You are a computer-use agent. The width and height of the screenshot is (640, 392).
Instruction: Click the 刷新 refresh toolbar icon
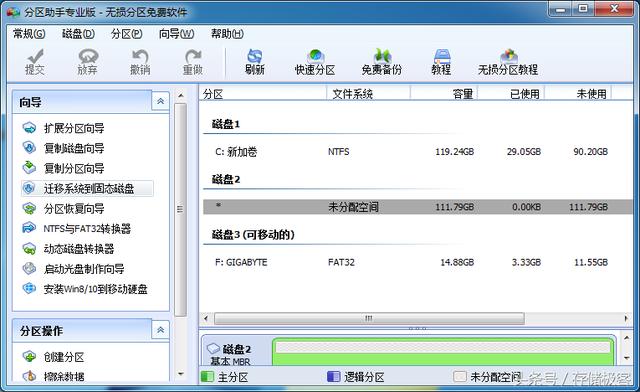(x=255, y=62)
